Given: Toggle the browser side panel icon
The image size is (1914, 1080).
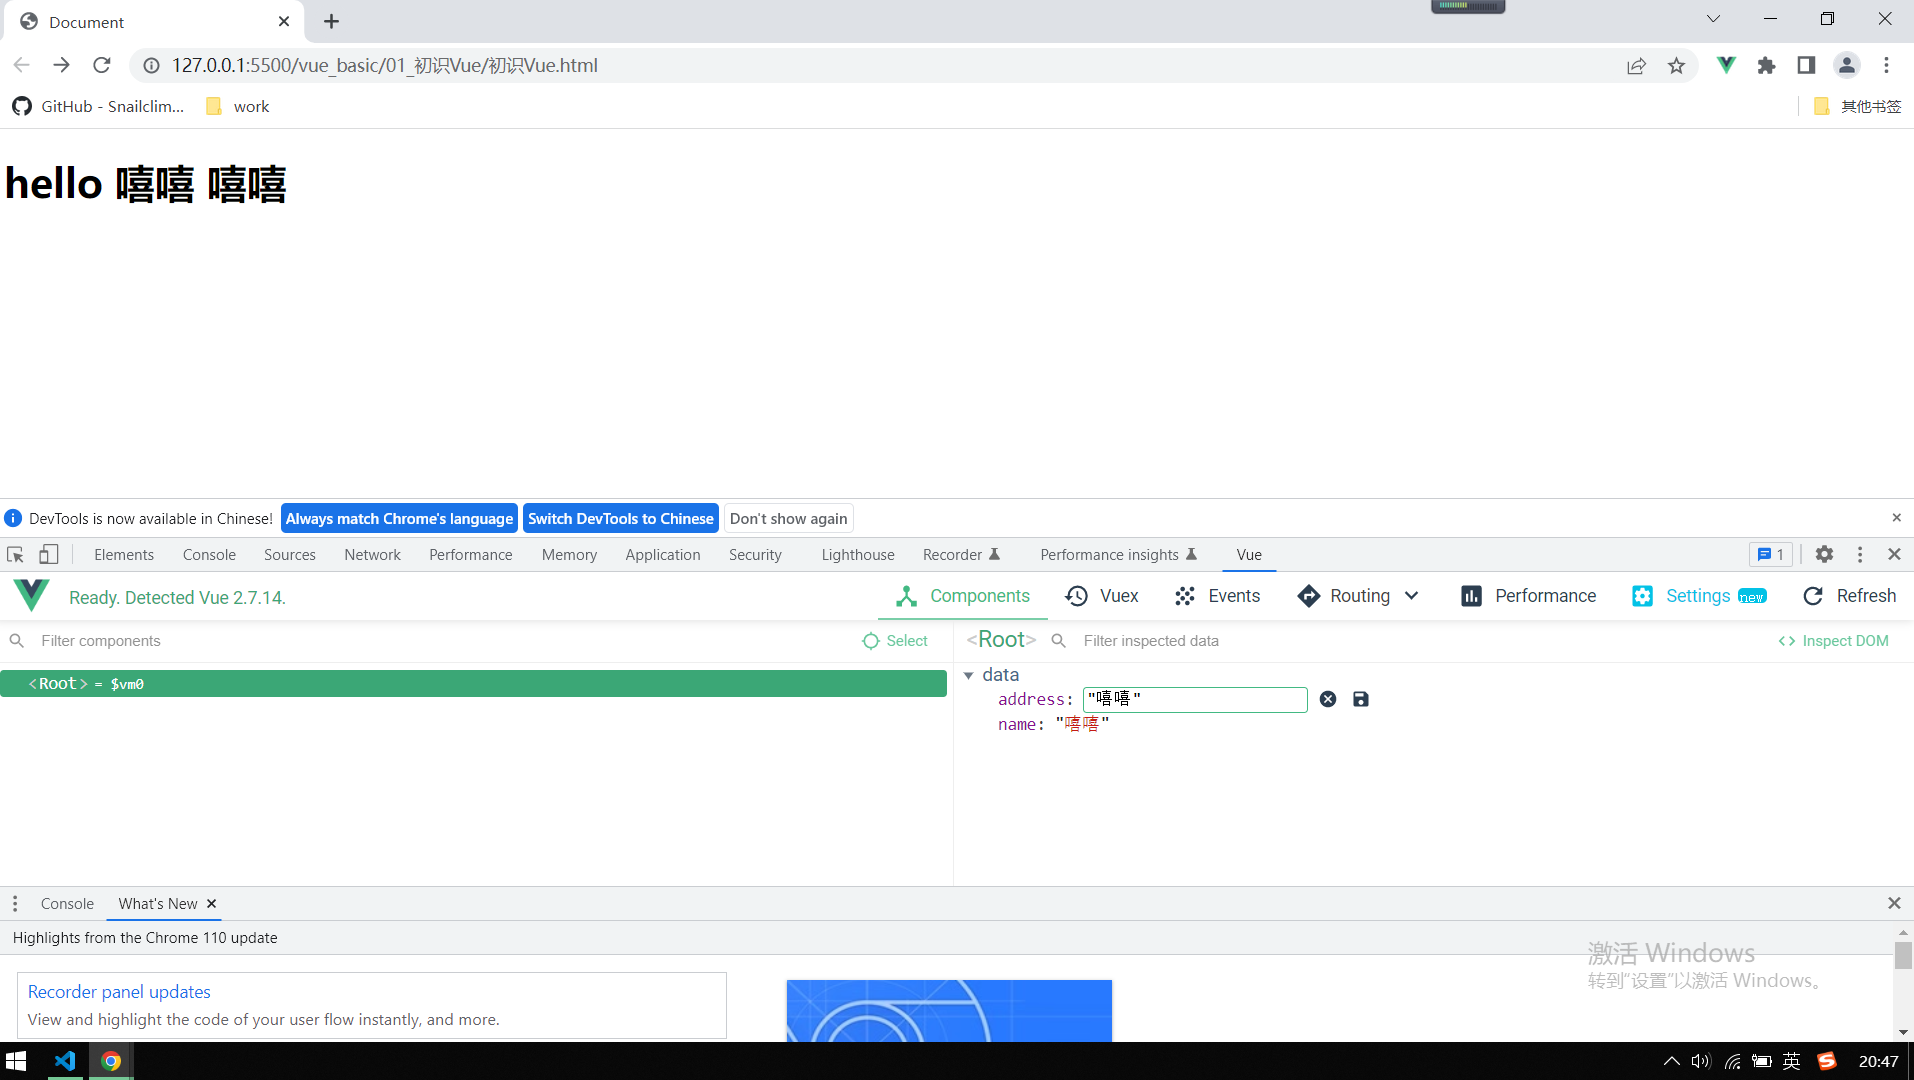Looking at the screenshot, I should (x=1806, y=65).
